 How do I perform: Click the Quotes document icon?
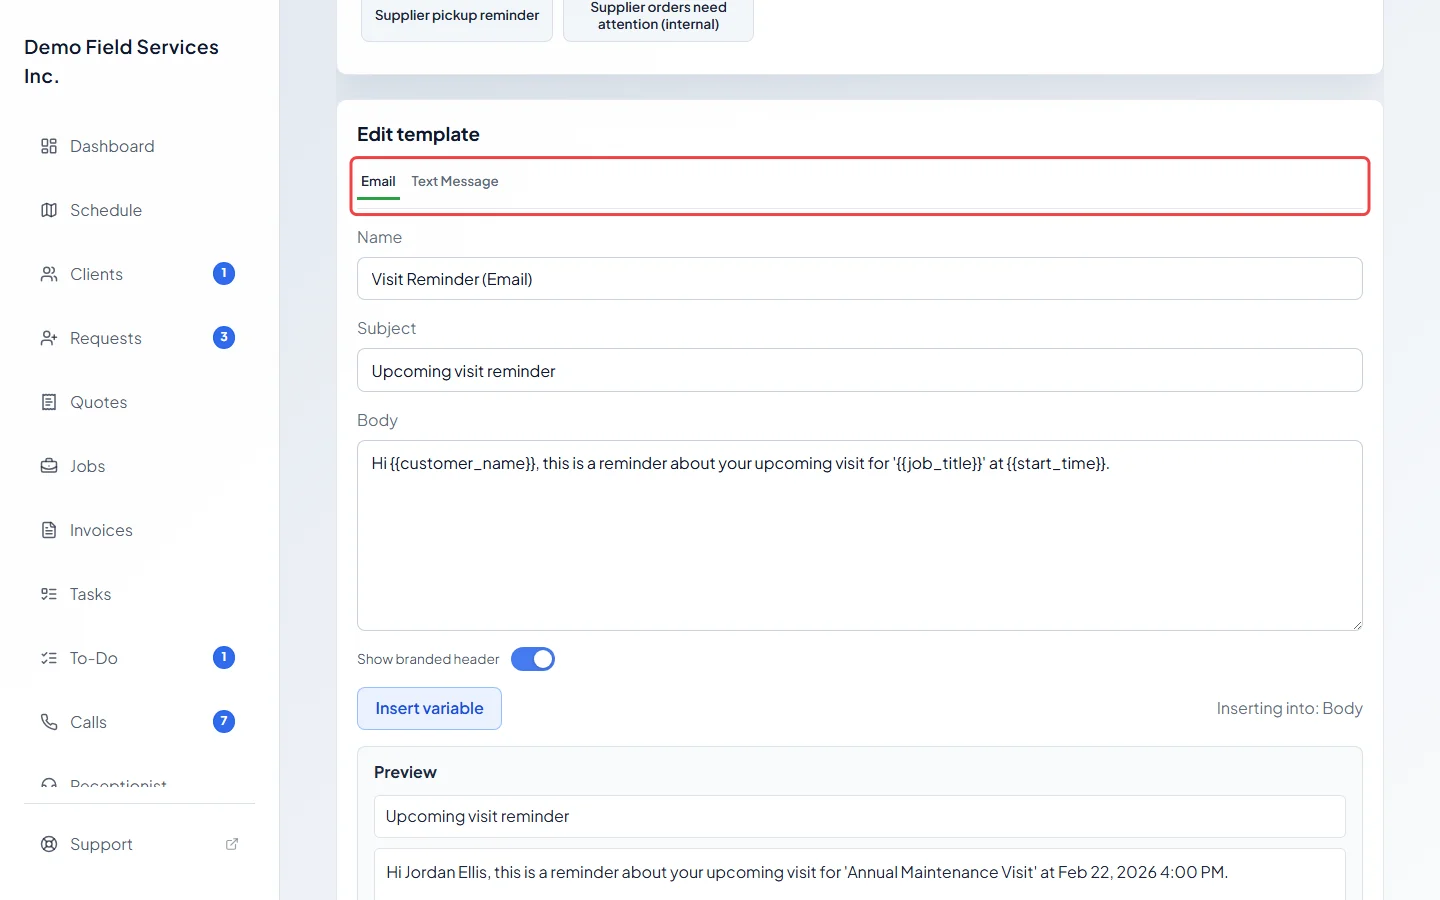coord(49,402)
